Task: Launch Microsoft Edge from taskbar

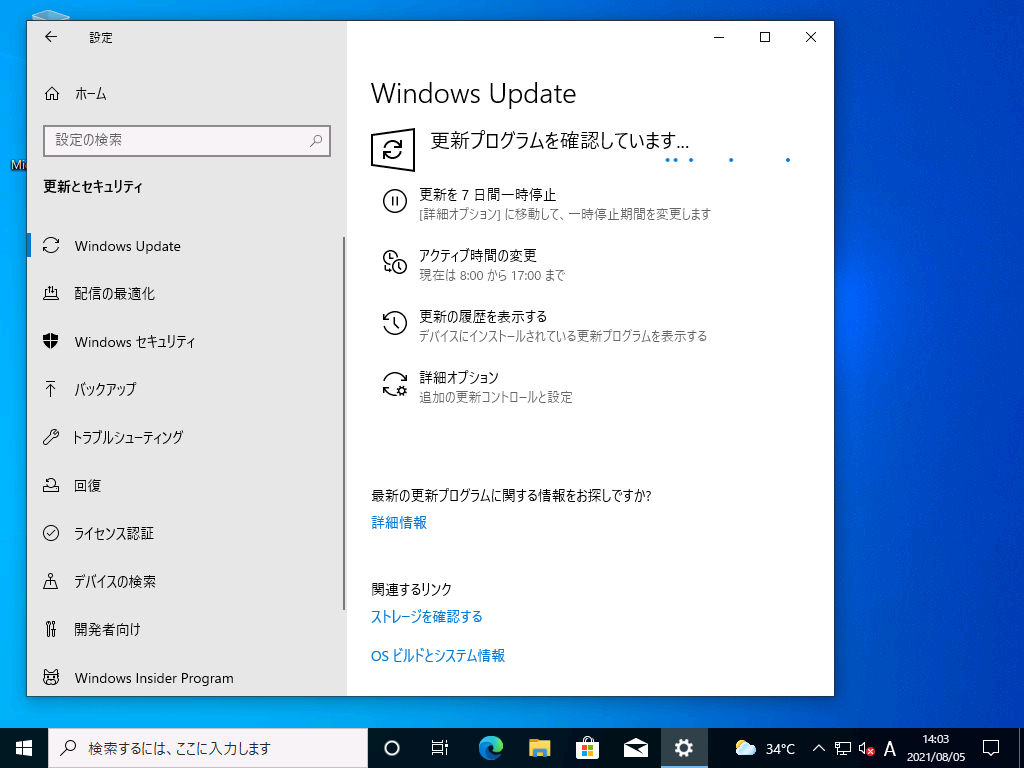Action: (x=490, y=748)
